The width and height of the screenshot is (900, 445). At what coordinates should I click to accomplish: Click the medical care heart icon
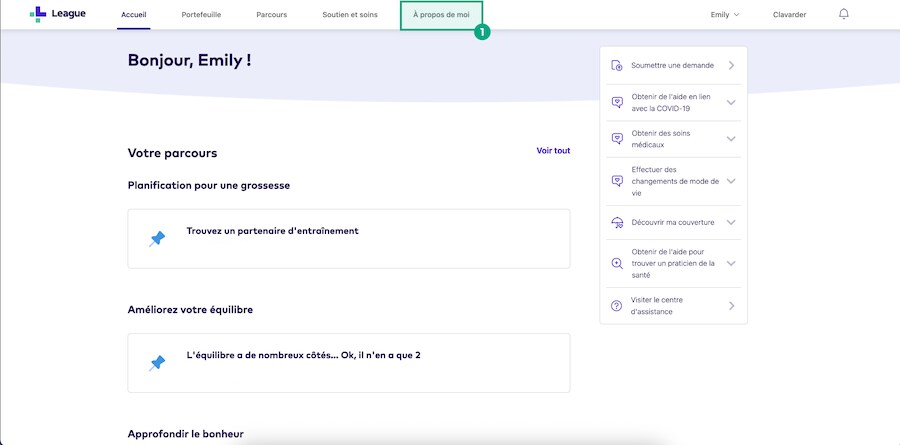pyautogui.click(x=617, y=138)
